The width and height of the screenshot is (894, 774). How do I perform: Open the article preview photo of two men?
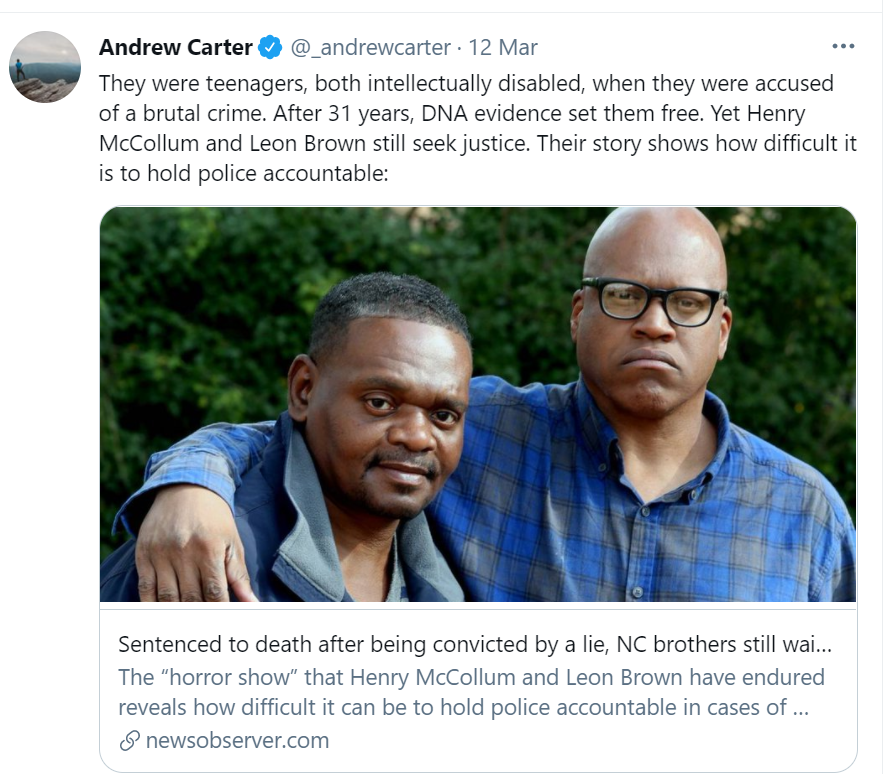(478, 404)
